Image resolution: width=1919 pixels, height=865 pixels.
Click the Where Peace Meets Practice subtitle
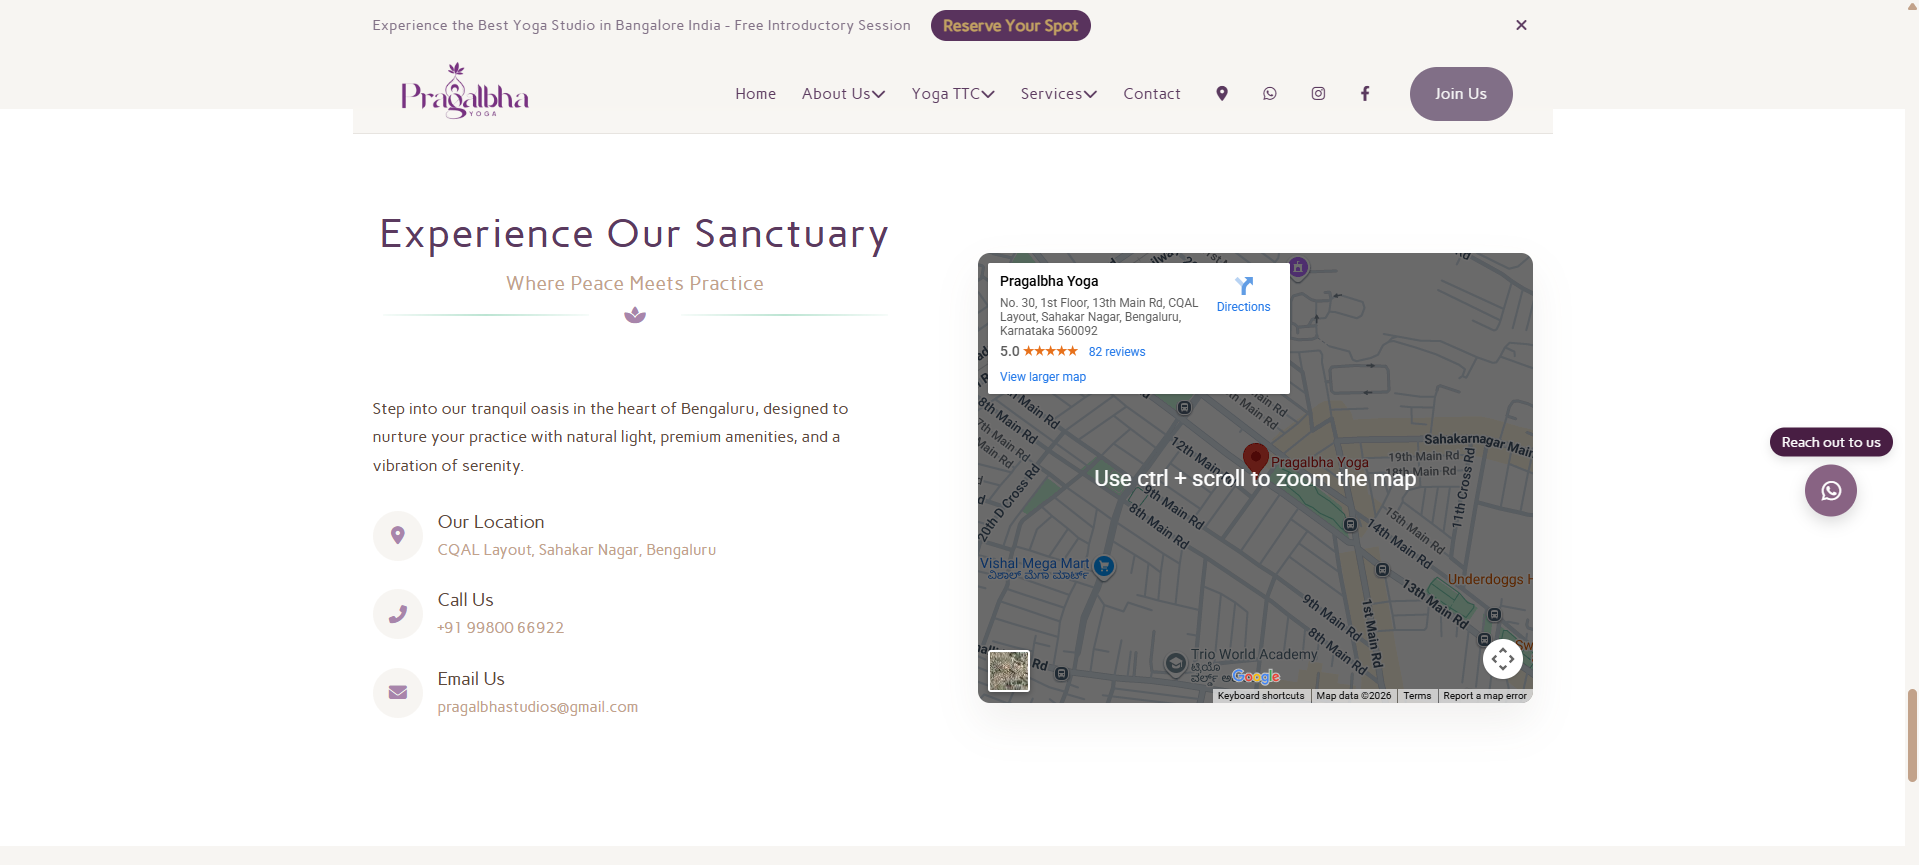635,284
